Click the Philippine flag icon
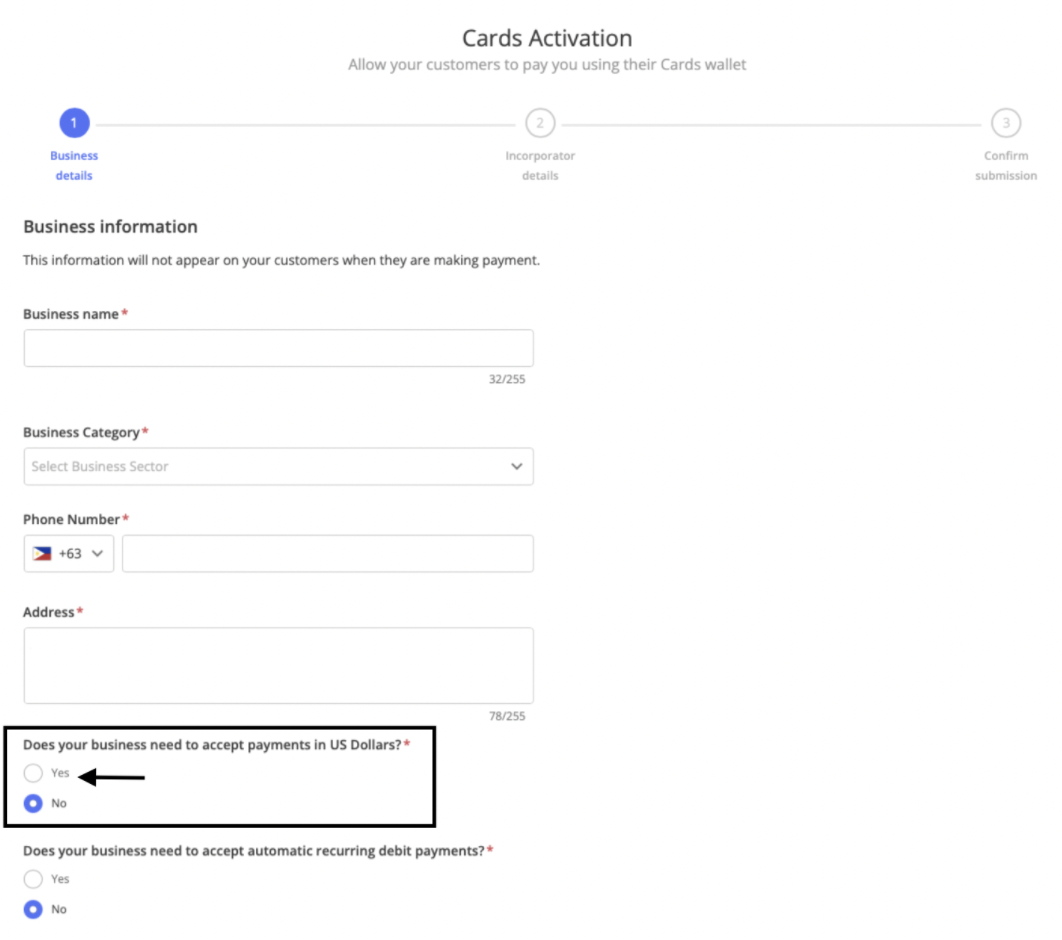This screenshot has width=1062, height=940. 42,553
